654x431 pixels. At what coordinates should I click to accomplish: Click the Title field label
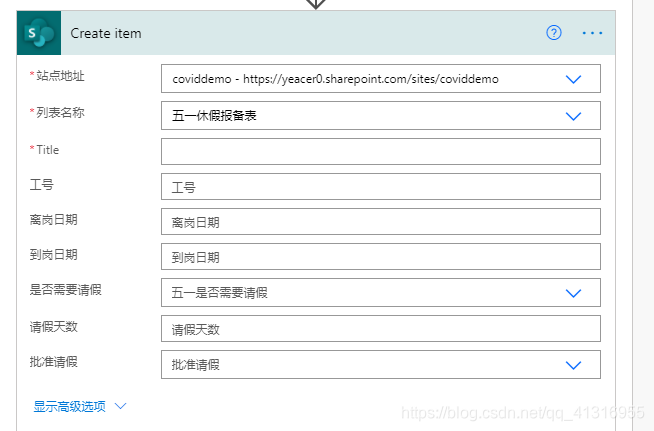48,150
